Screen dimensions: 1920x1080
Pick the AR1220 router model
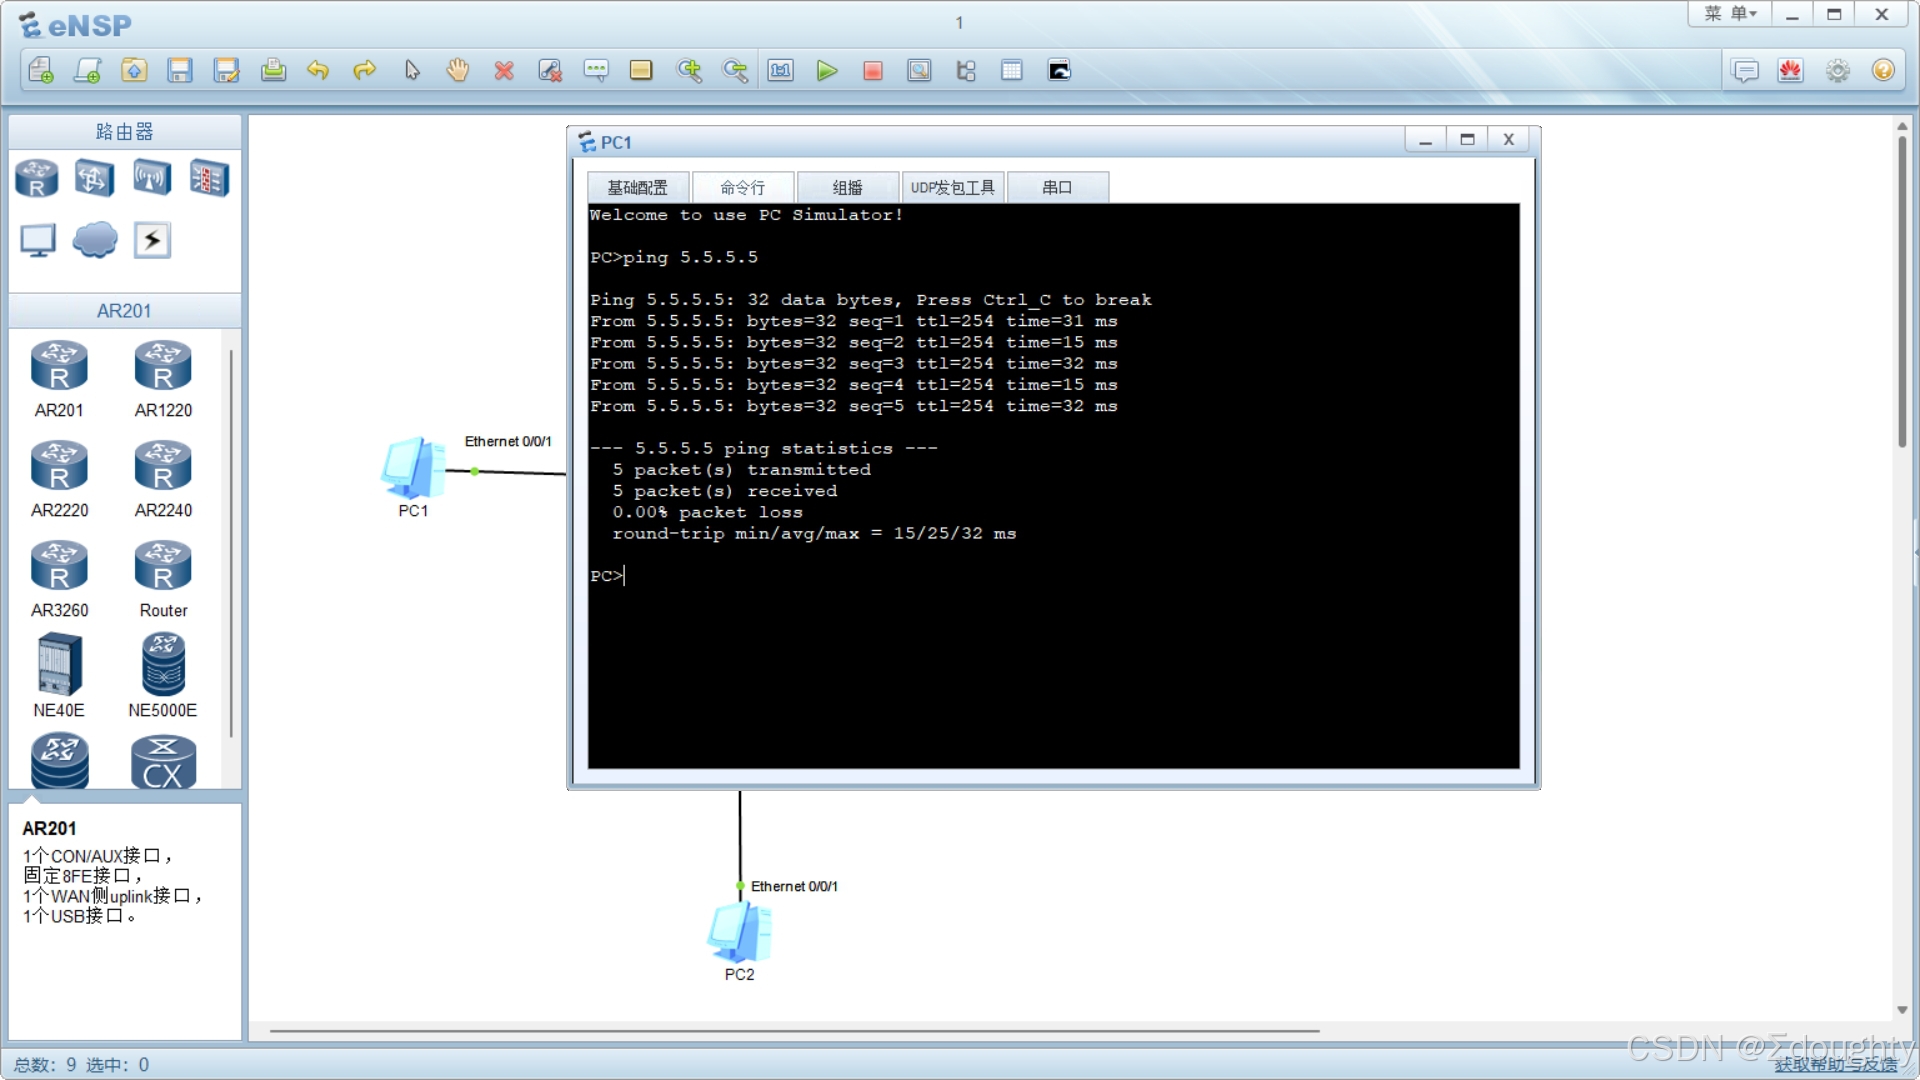click(163, 379)
